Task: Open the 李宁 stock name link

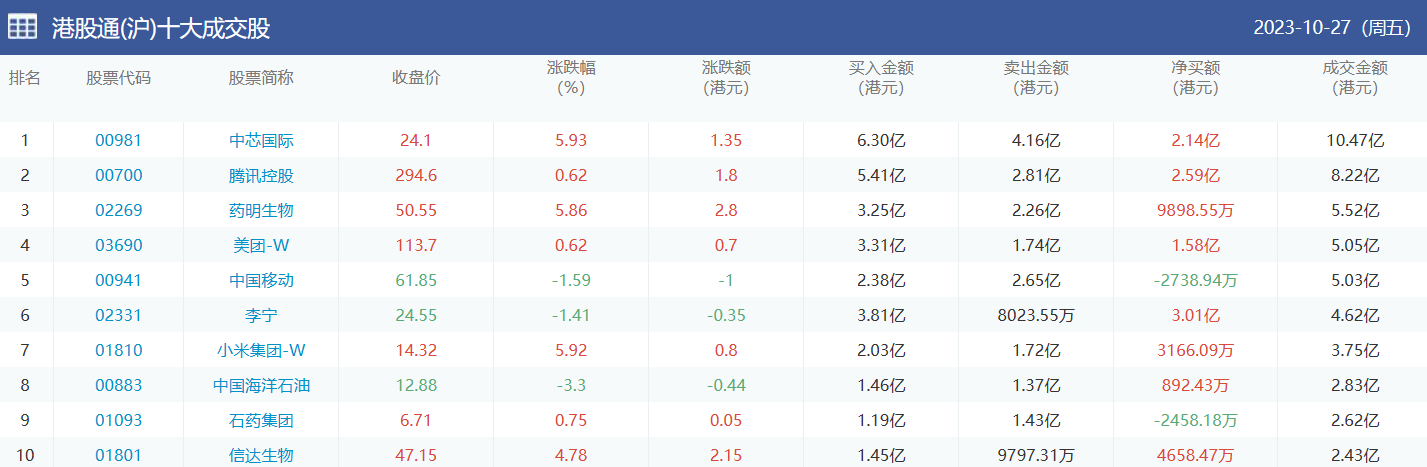Action: point(261,316)
